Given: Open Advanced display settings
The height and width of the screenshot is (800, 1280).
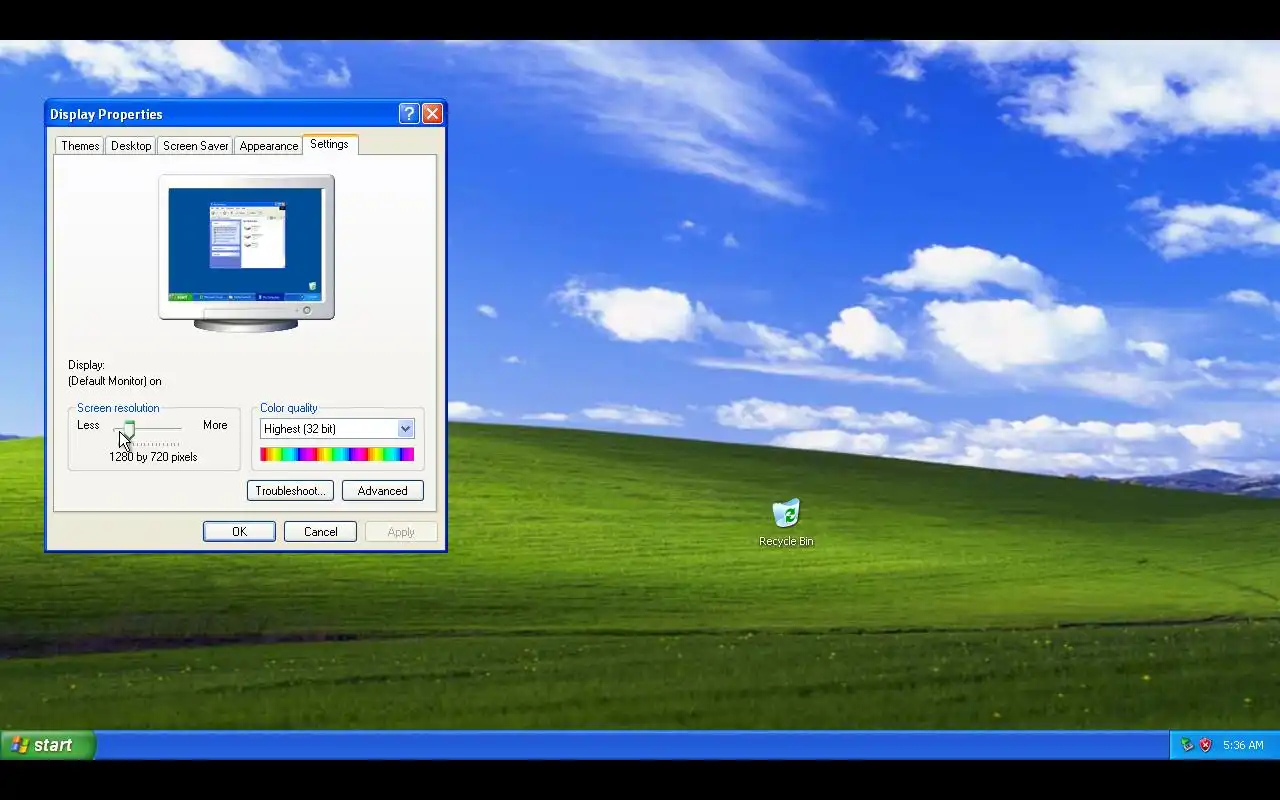Looking at the screenshot, I should (383, 491).
